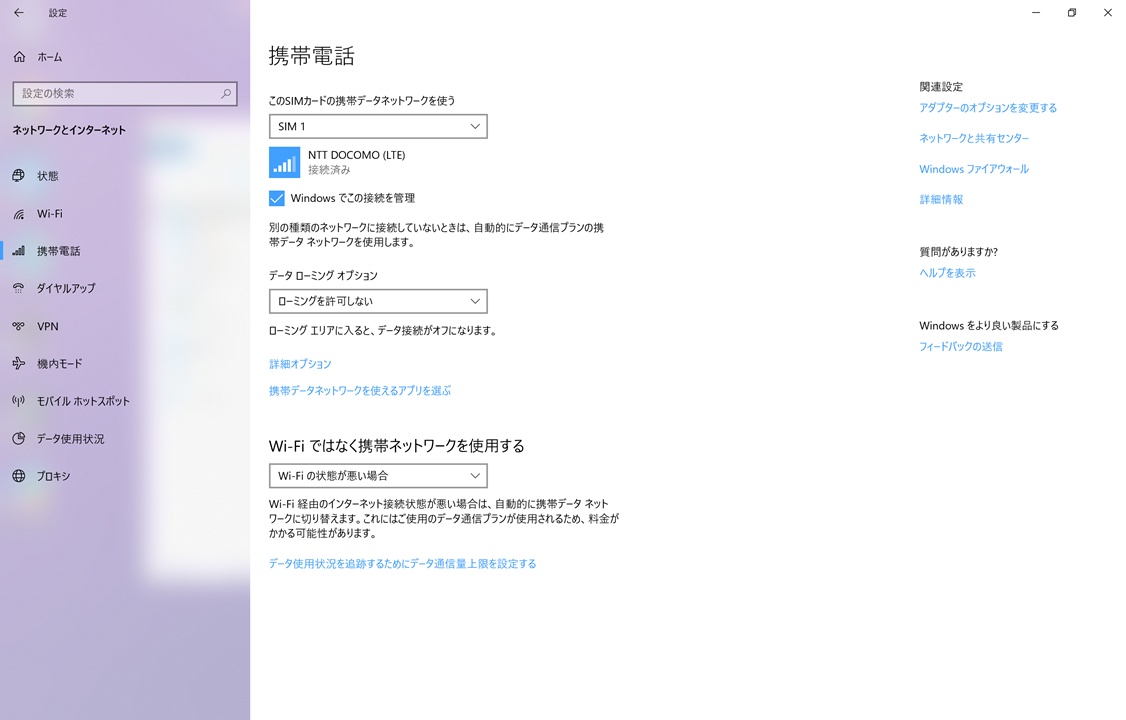Click データ通信量上限を設定する link
This screenshot has width=1126, height=720.
tap(402, 564)
